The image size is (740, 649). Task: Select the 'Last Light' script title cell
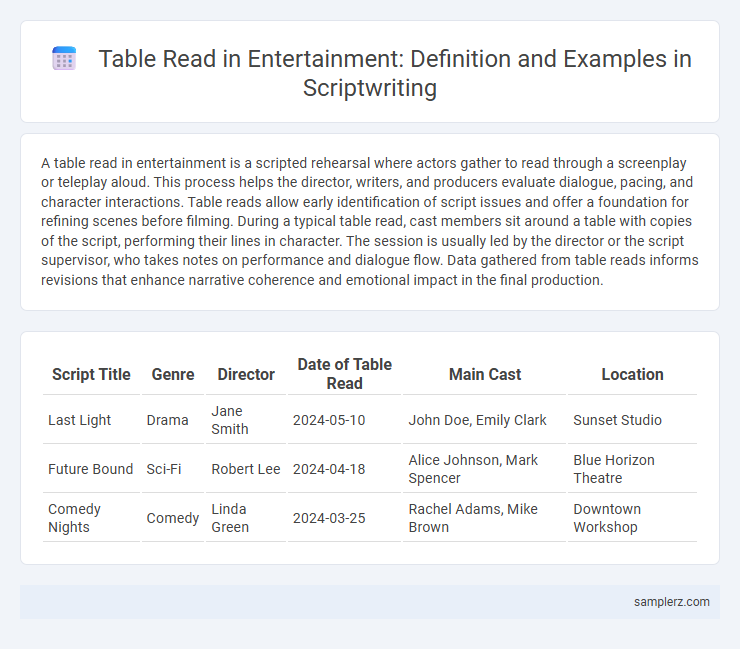[x=91, y=420]
